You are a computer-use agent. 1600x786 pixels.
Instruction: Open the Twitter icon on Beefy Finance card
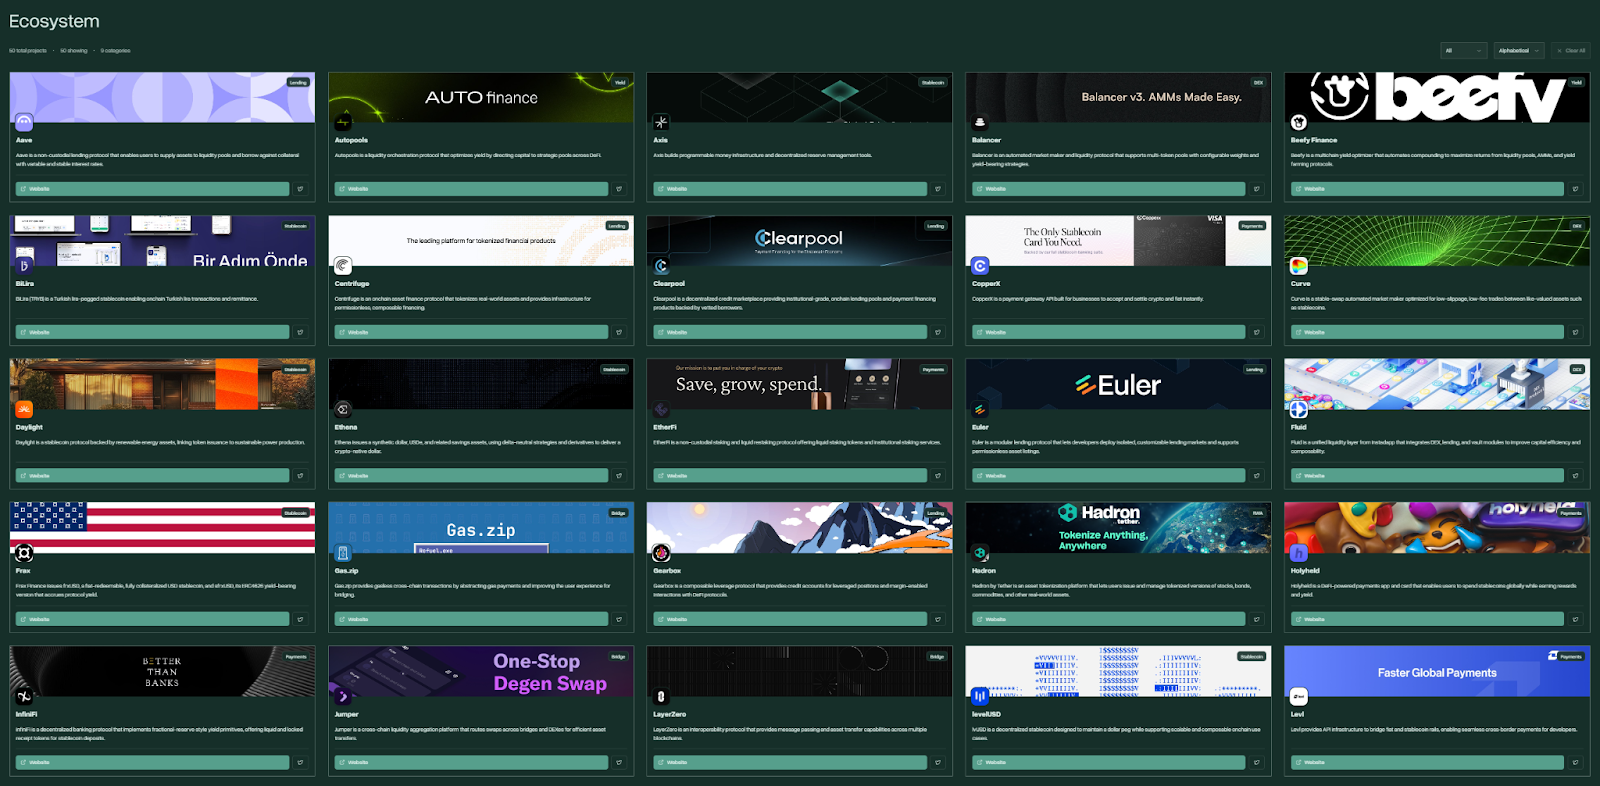click(1575, 189)
